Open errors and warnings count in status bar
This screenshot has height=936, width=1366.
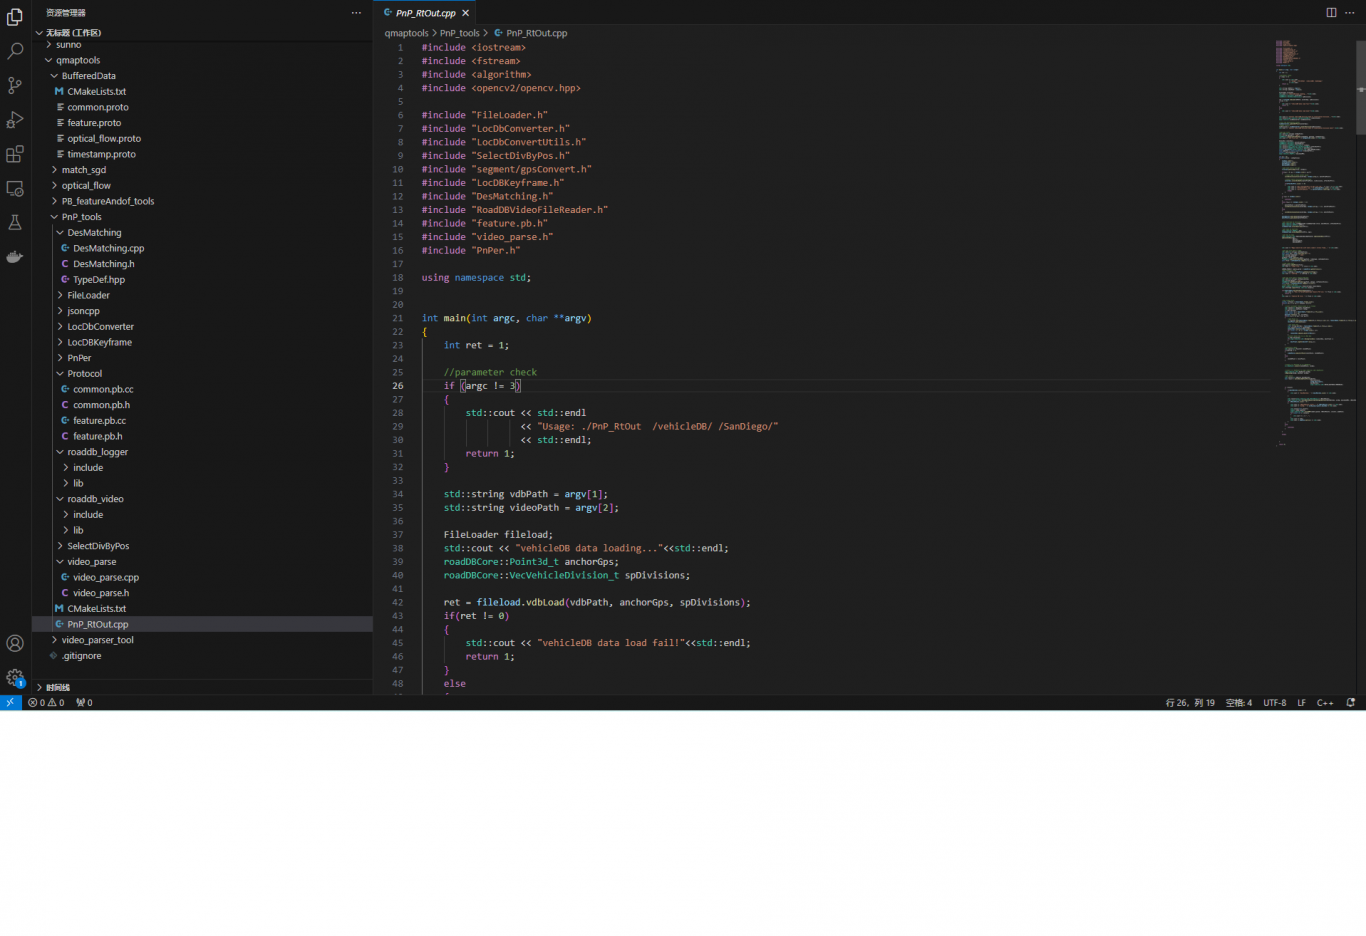46,703
